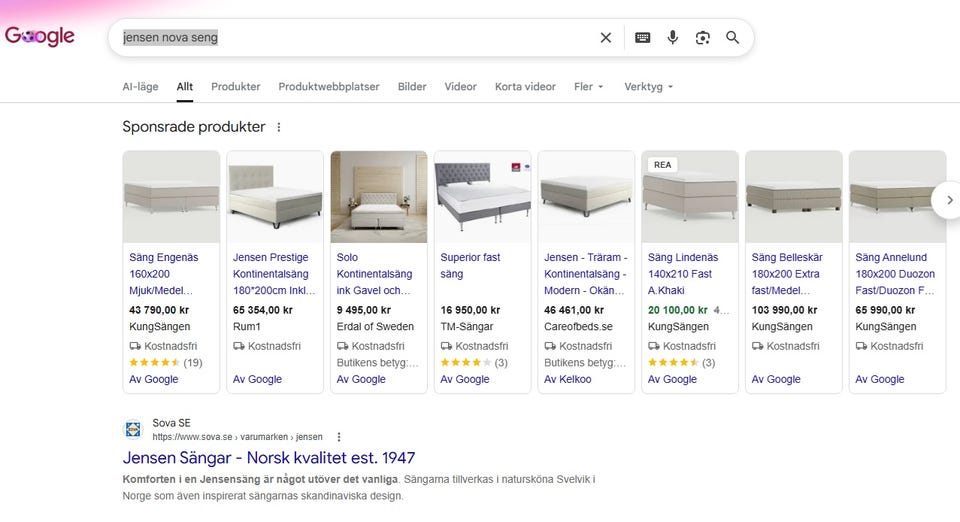
Task: Open the Produktwebbplatser tab
Action: 329,86
